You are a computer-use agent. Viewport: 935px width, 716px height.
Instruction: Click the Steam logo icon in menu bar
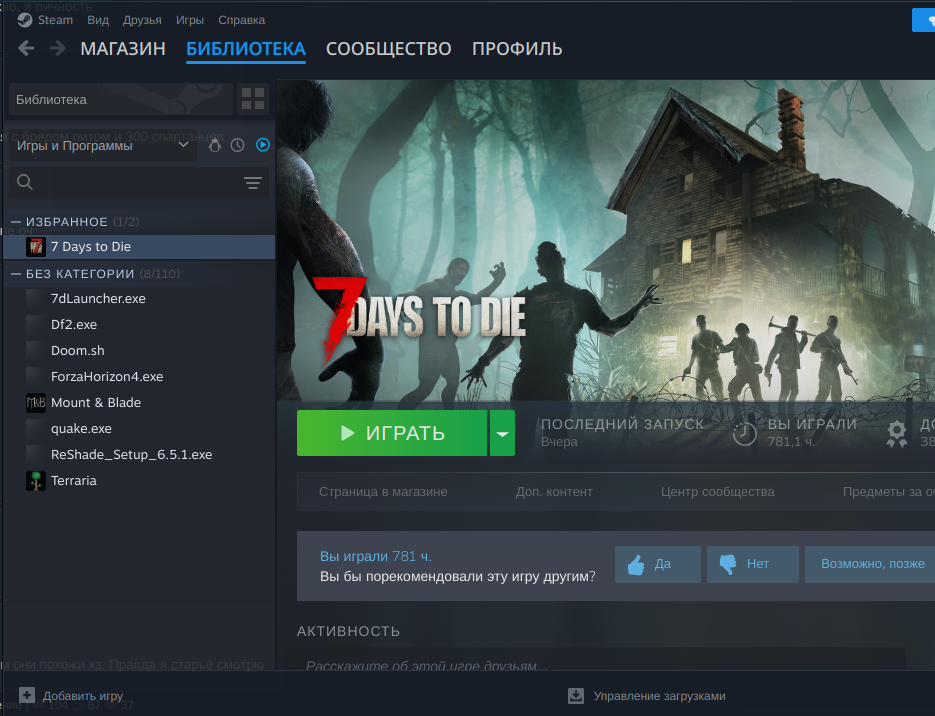click(25, 20)
